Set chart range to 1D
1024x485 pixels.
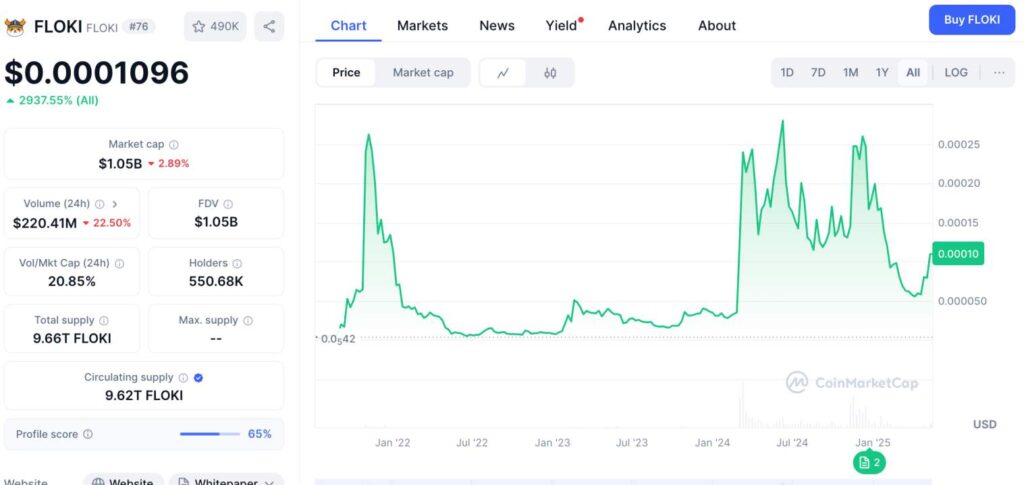787,72
